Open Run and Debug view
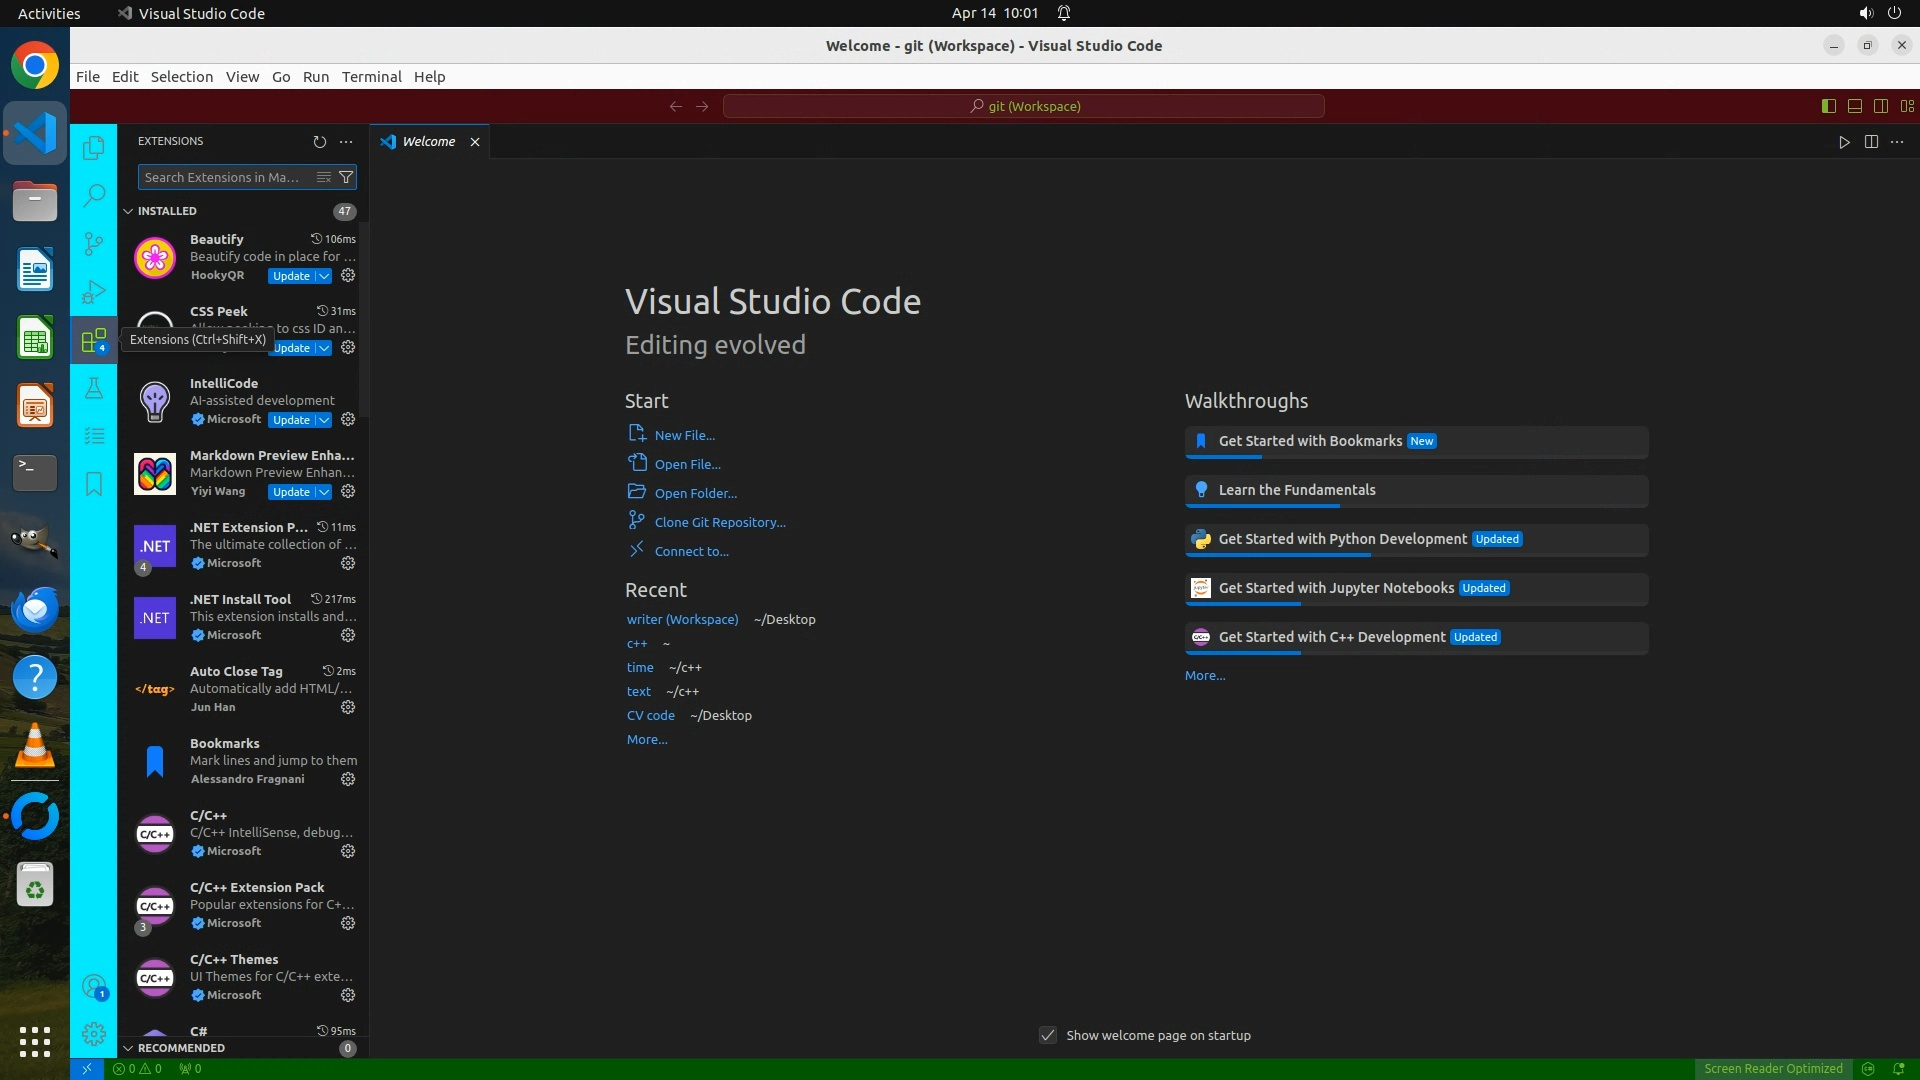Viewport: 1920px width, 1080px height. click(x=94, y=292)
